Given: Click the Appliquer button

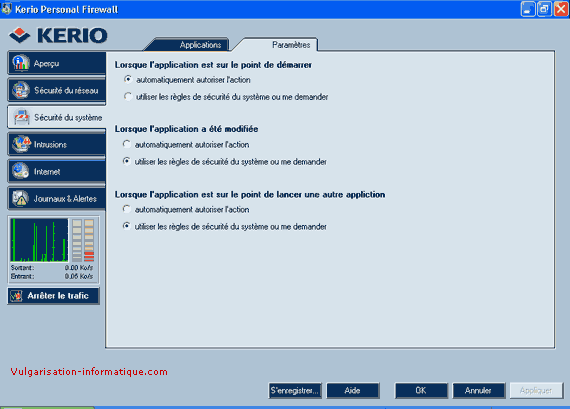Looking at the screenshot, I should (536, 390).
